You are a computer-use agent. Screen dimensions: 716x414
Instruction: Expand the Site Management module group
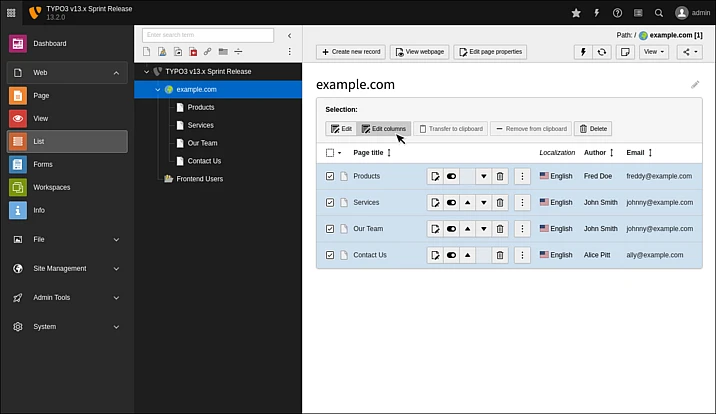click(116, 268)
